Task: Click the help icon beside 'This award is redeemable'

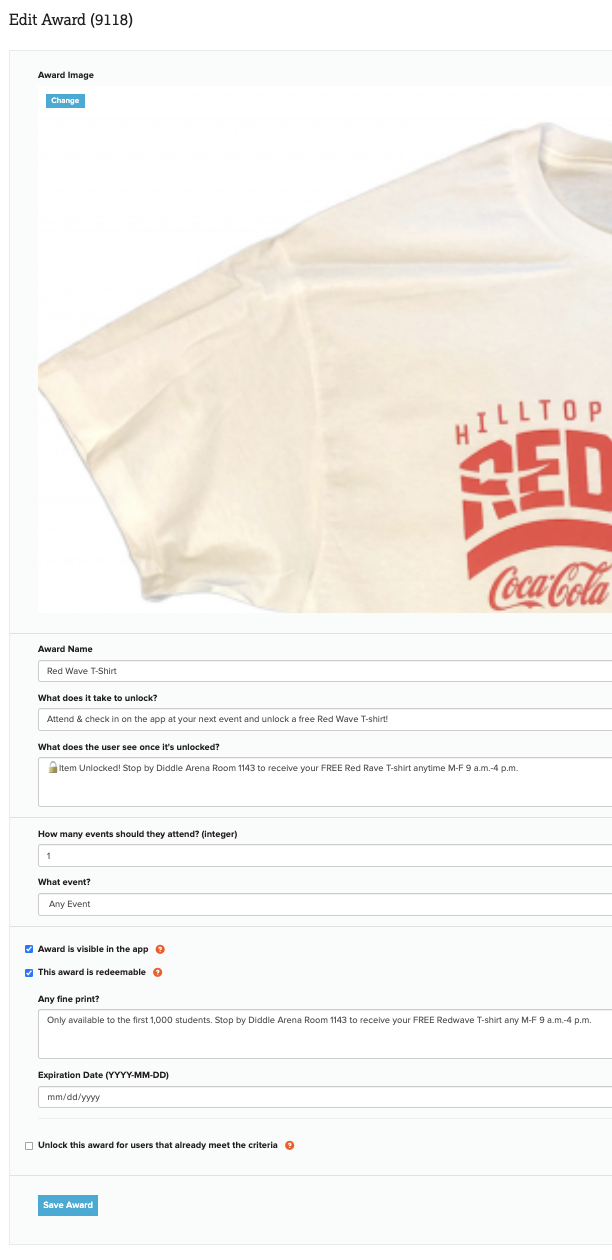Action: pos(157,973)
